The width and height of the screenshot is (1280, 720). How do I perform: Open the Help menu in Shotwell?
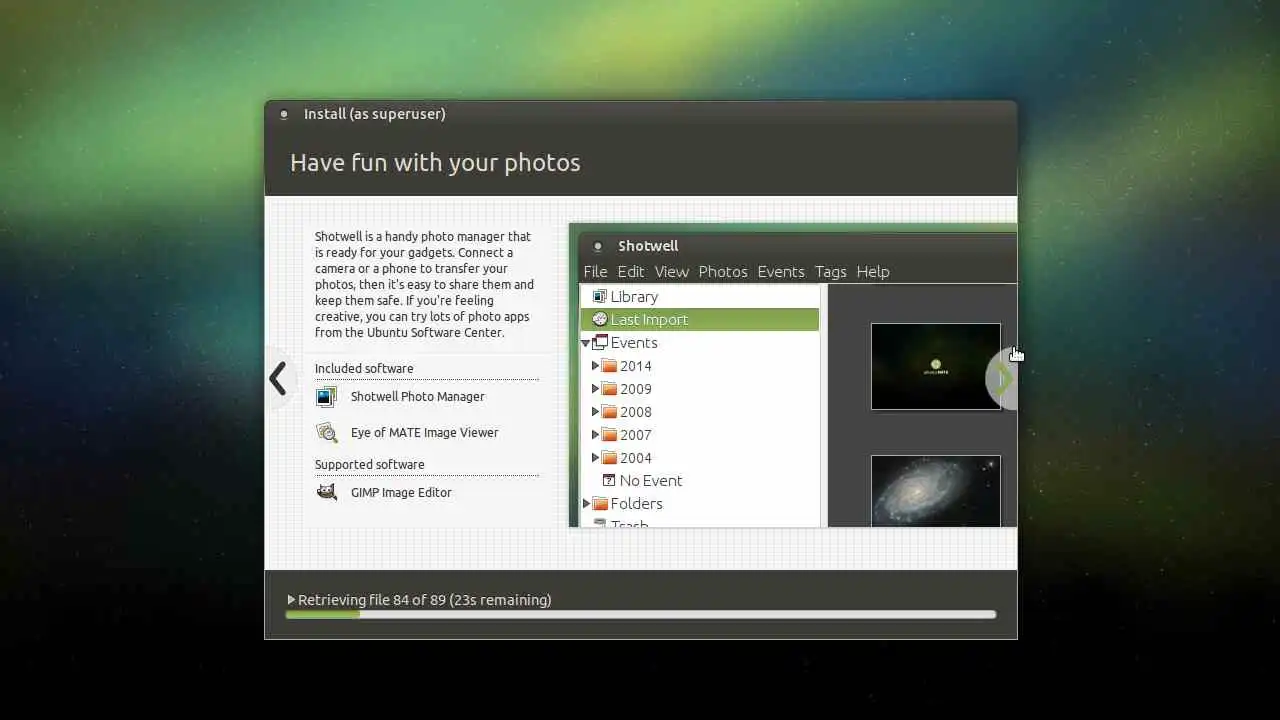point(873,272)
